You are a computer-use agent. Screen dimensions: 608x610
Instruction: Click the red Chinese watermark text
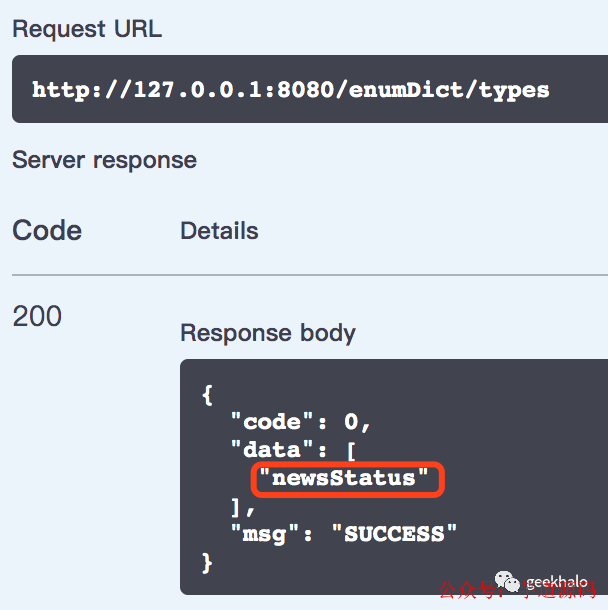[x=517, y=590]
